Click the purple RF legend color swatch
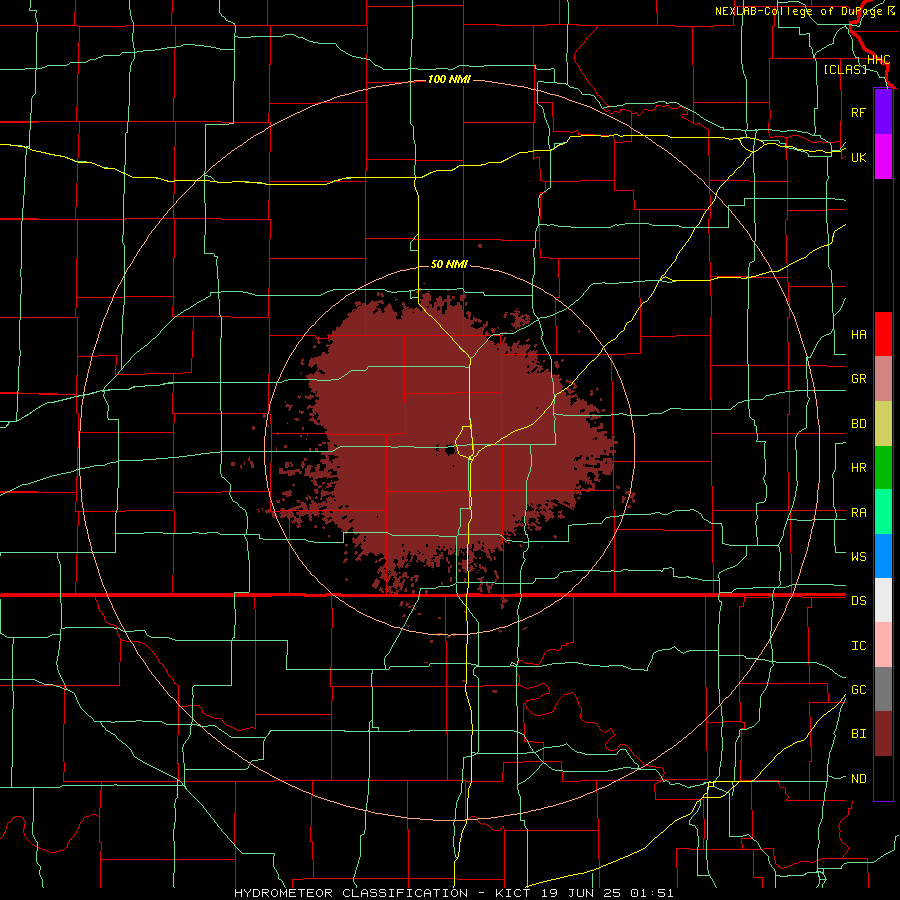The height and width of the screenshot is (900, 900). [x=883, y=112]
